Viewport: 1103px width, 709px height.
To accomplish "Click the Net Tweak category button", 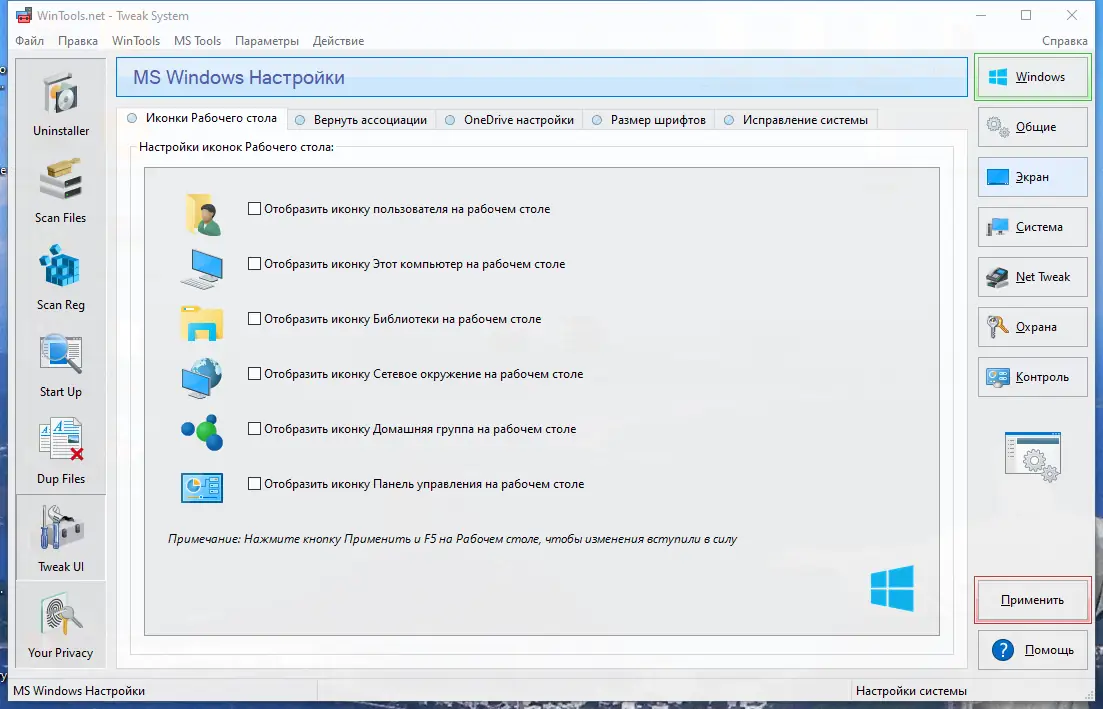I will tap(1033, 277).
